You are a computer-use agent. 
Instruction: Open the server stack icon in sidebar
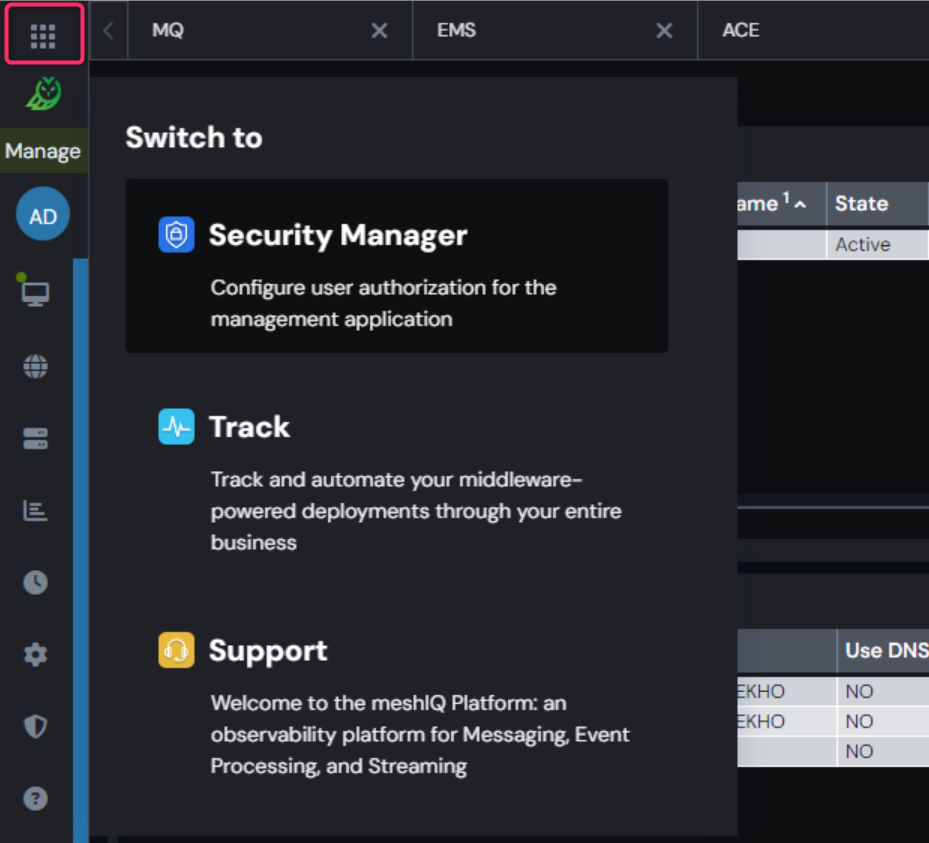point(36,438)
